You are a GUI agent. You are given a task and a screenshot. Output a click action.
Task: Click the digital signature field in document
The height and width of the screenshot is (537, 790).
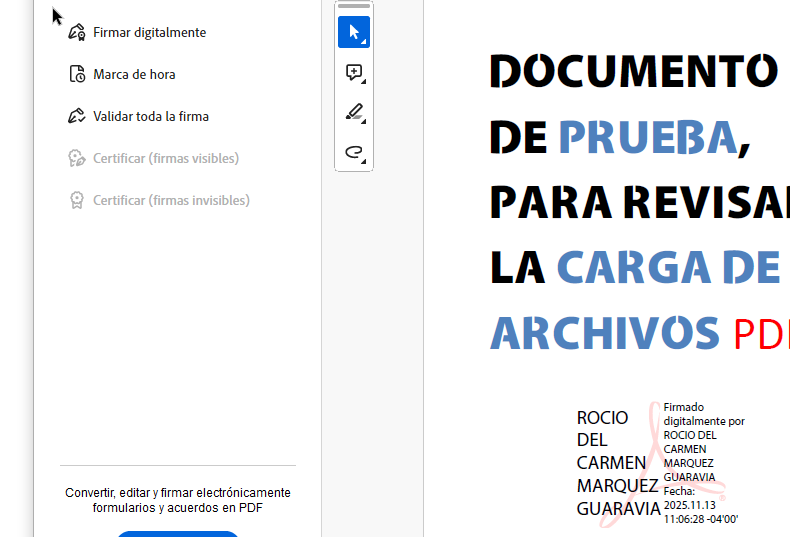click(660, 463)
